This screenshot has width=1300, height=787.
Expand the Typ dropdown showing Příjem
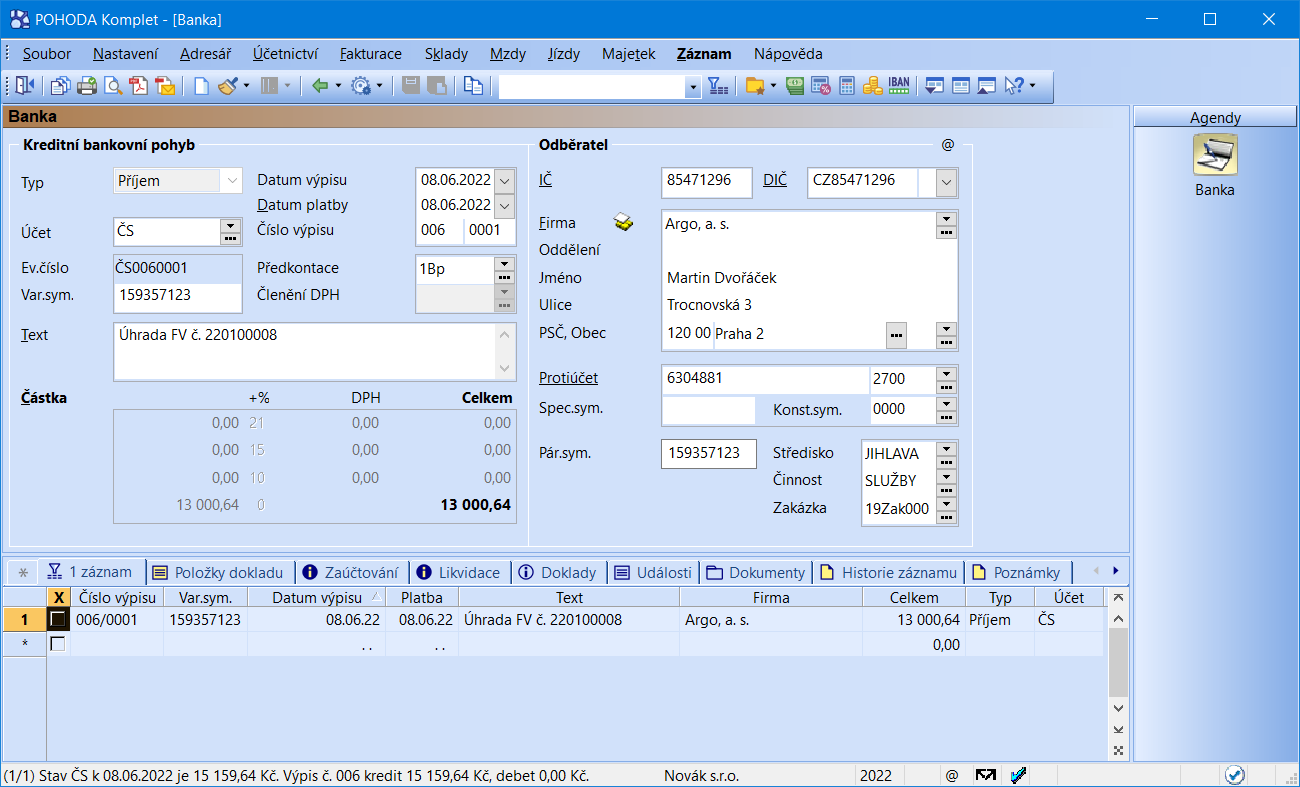tap(232, 181)
